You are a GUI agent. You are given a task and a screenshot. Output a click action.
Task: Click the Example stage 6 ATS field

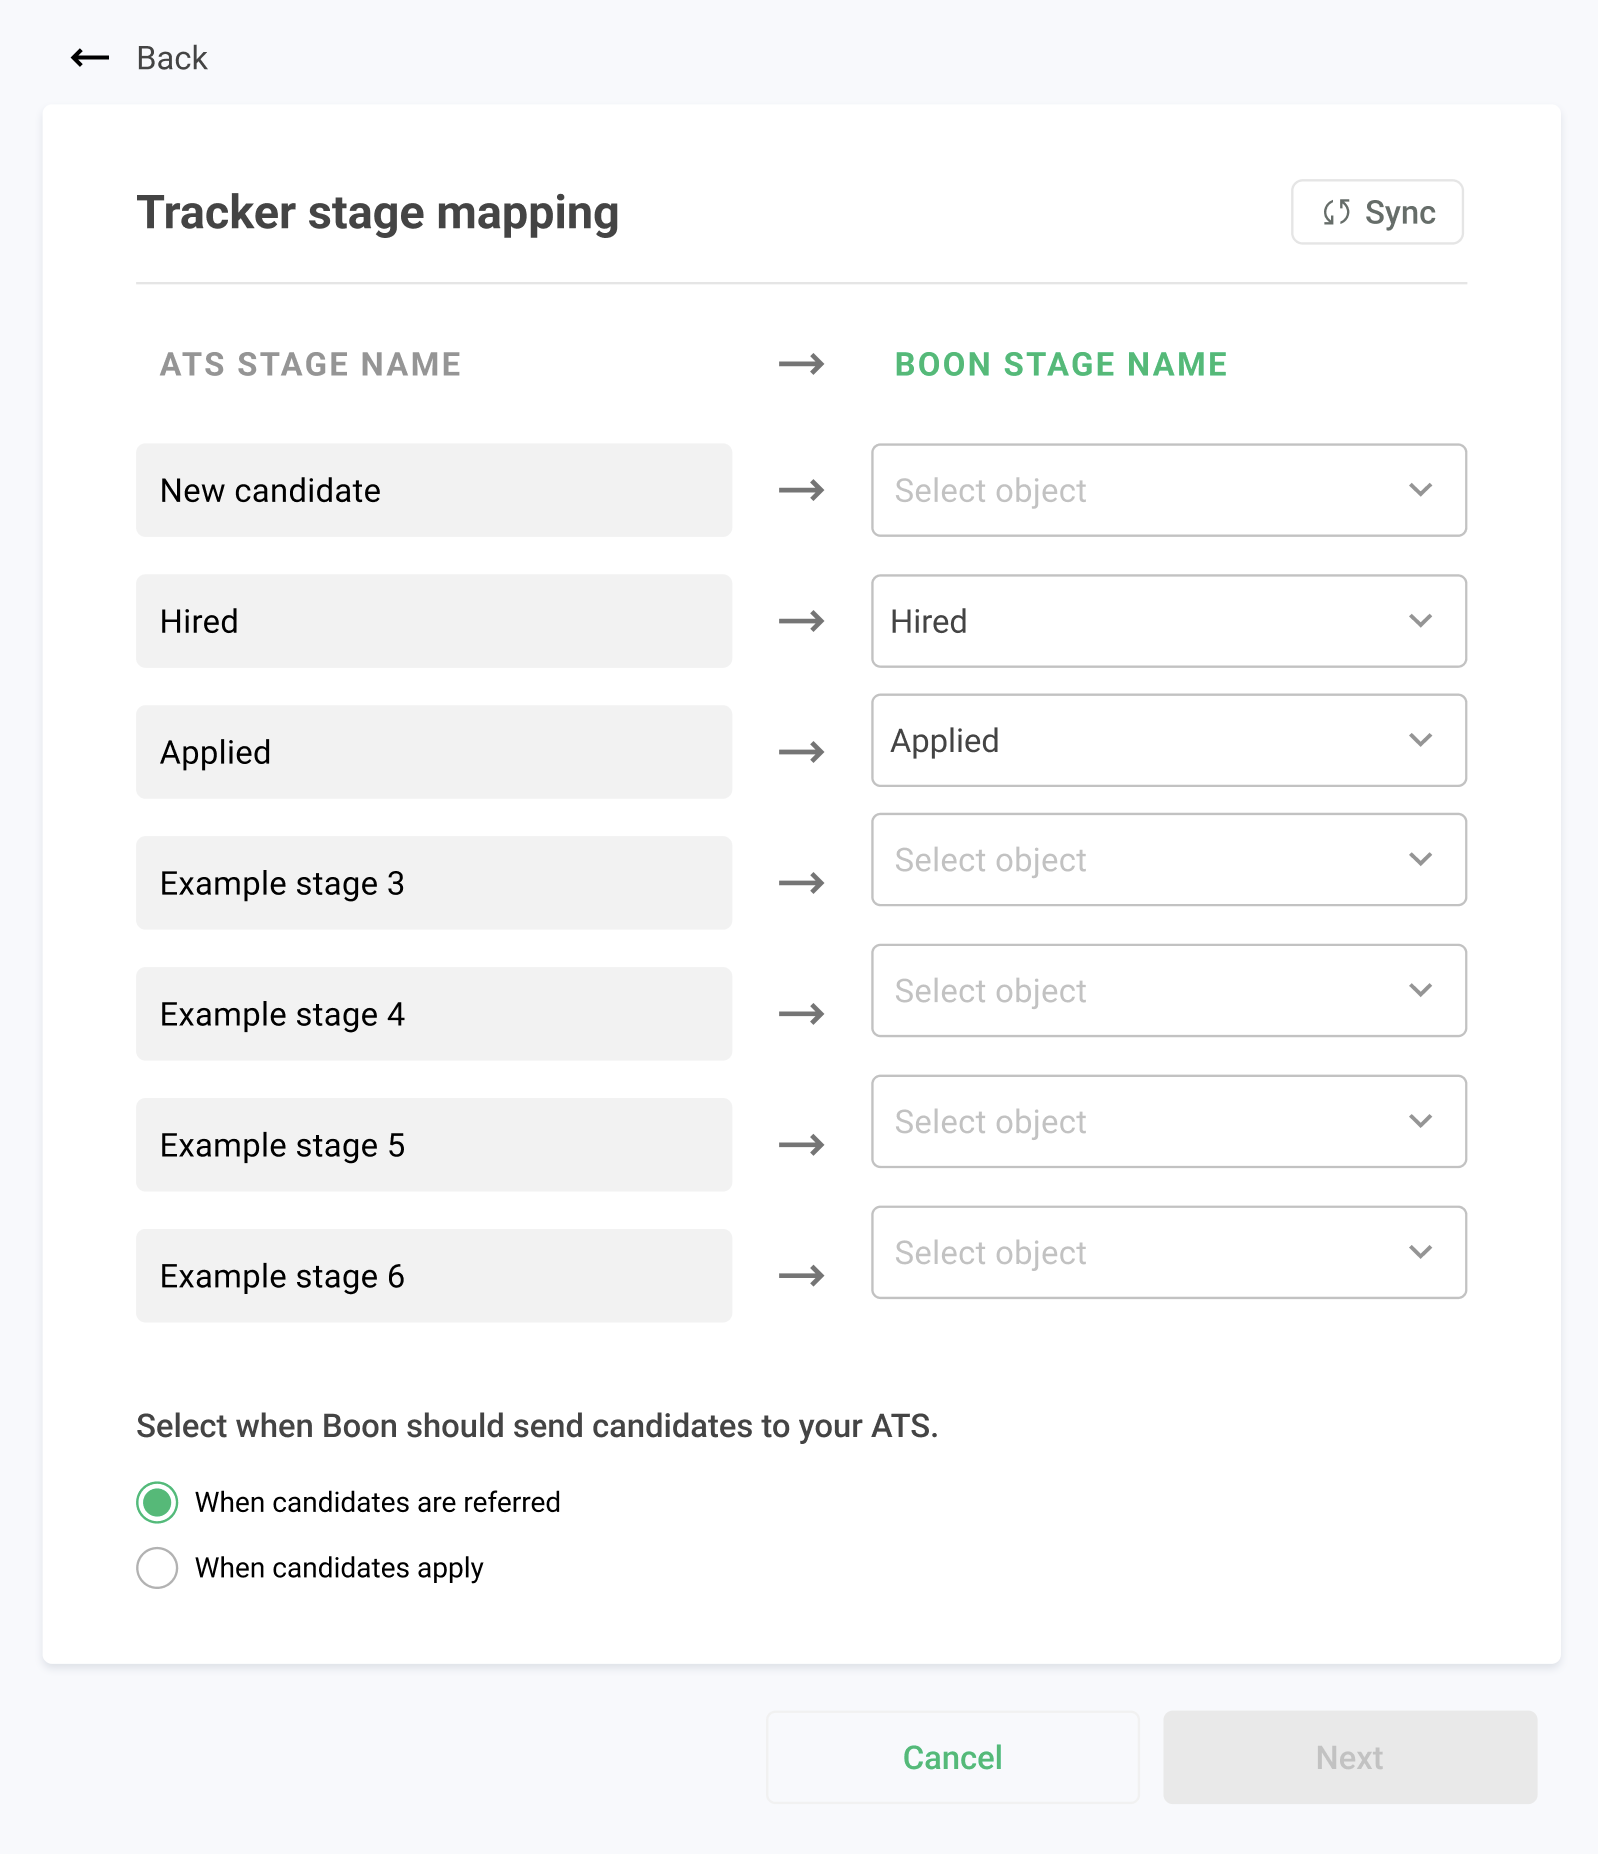433,1276
